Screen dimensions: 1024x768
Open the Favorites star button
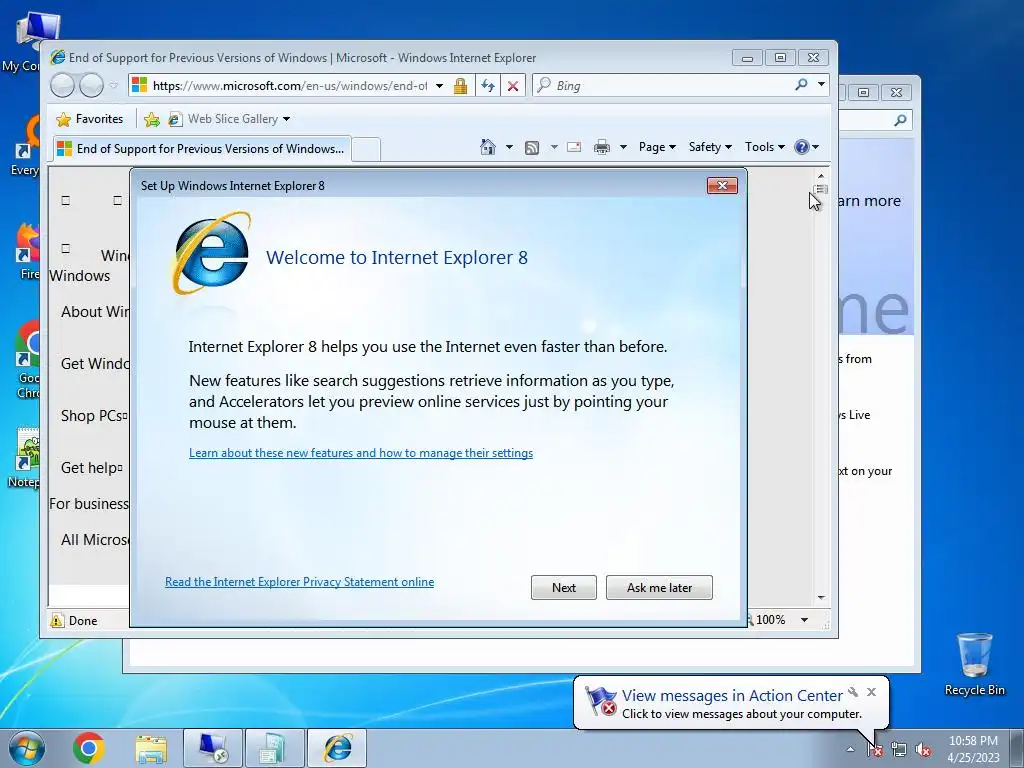tap(89, 119)
